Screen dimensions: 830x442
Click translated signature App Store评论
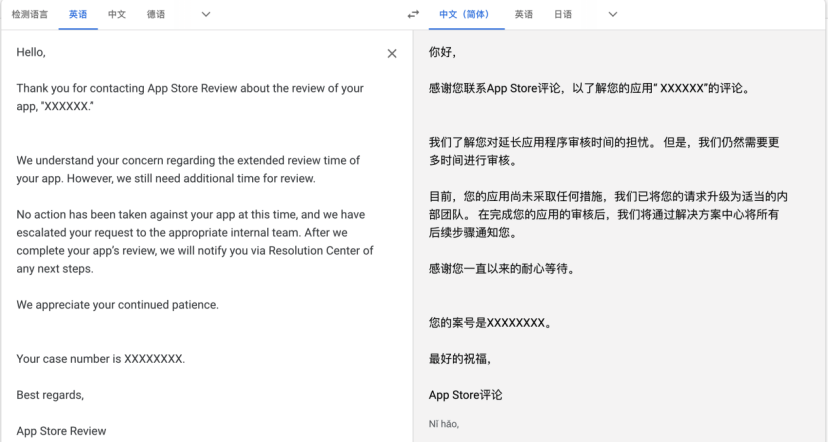pos(465,395)
